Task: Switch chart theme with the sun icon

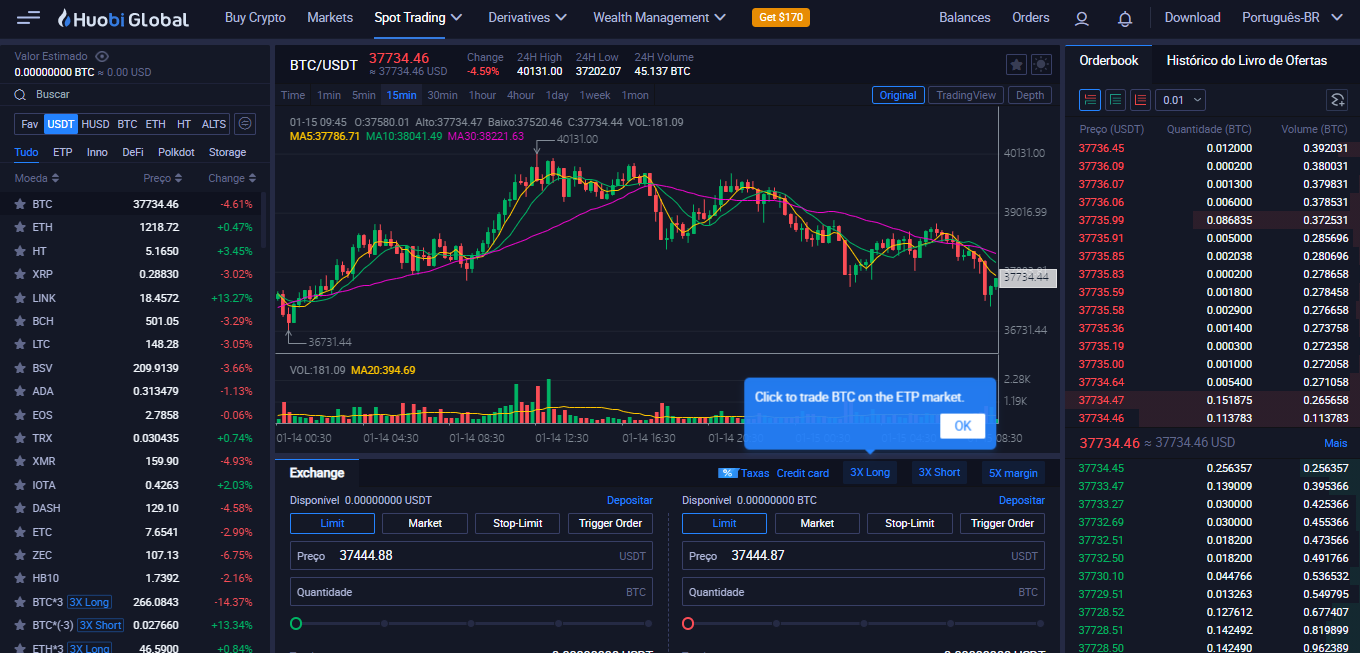Action: click(x=1041, y=65)
